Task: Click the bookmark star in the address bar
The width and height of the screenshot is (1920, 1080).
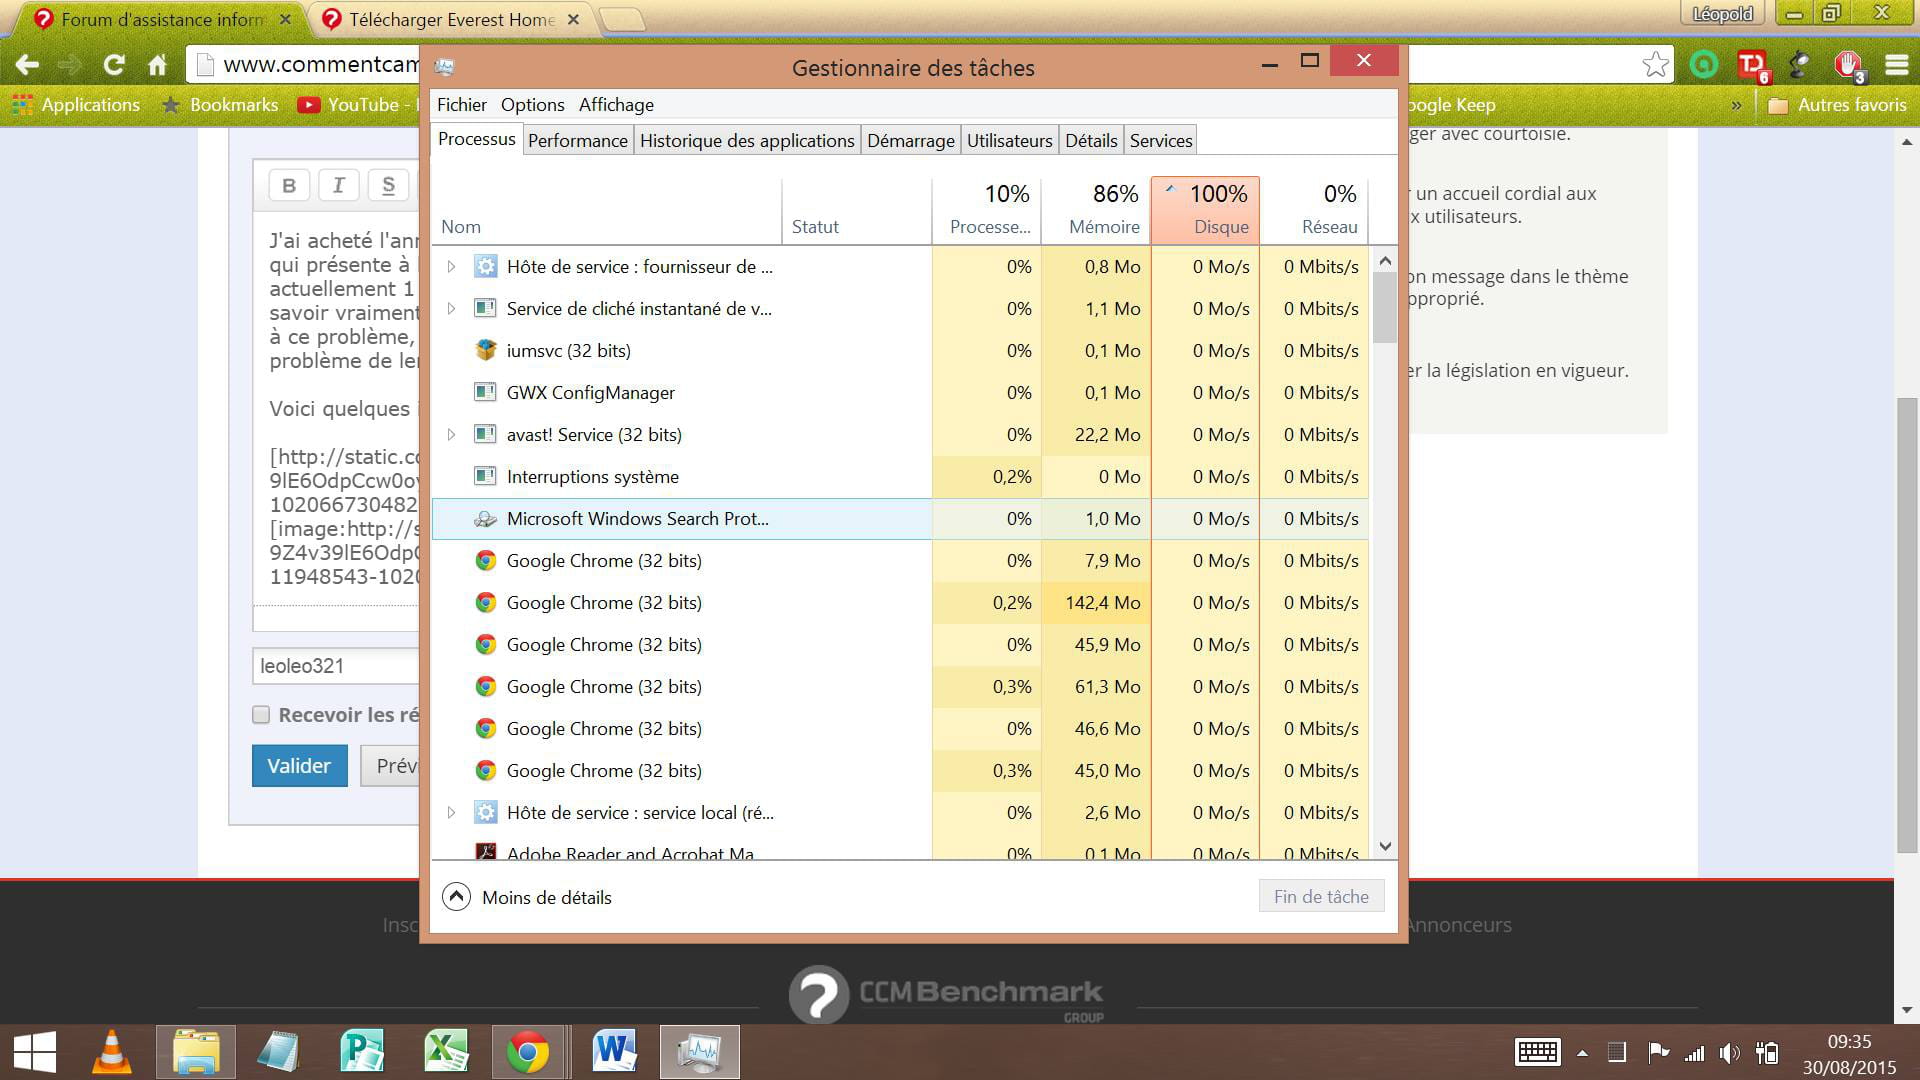Action: coord(1655,65)
